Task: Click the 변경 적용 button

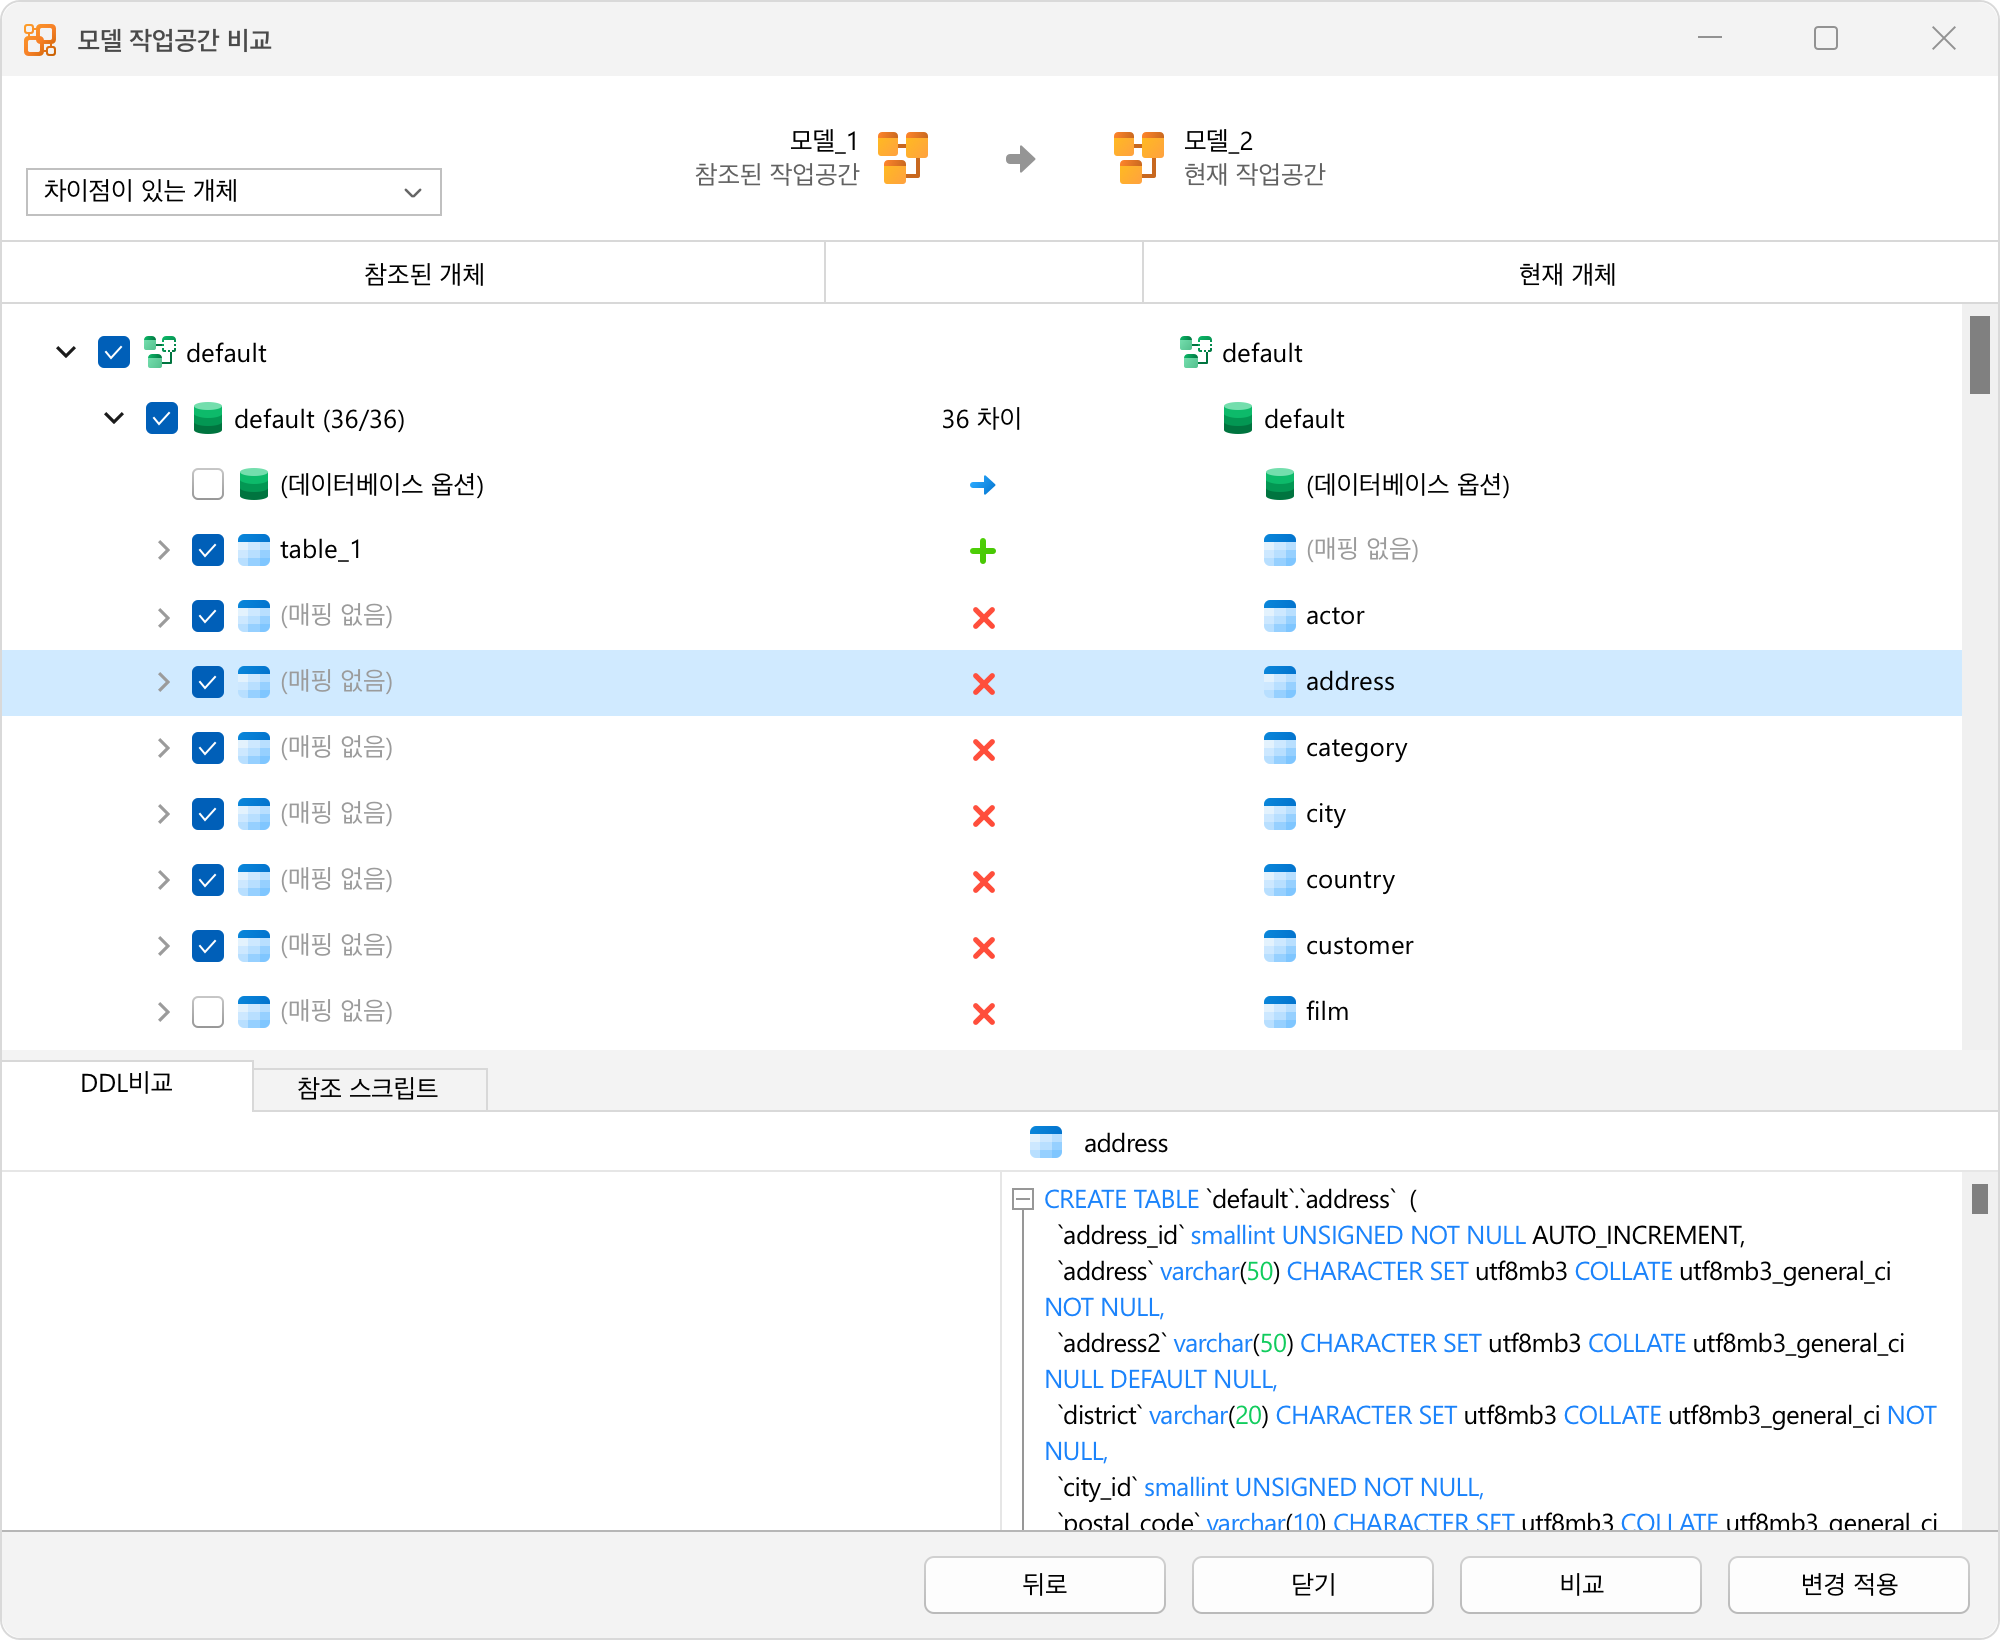Action: 1849,1584
